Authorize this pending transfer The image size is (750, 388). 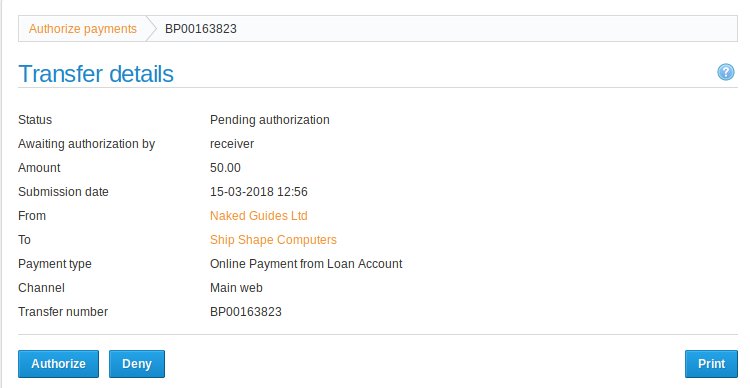58,364
